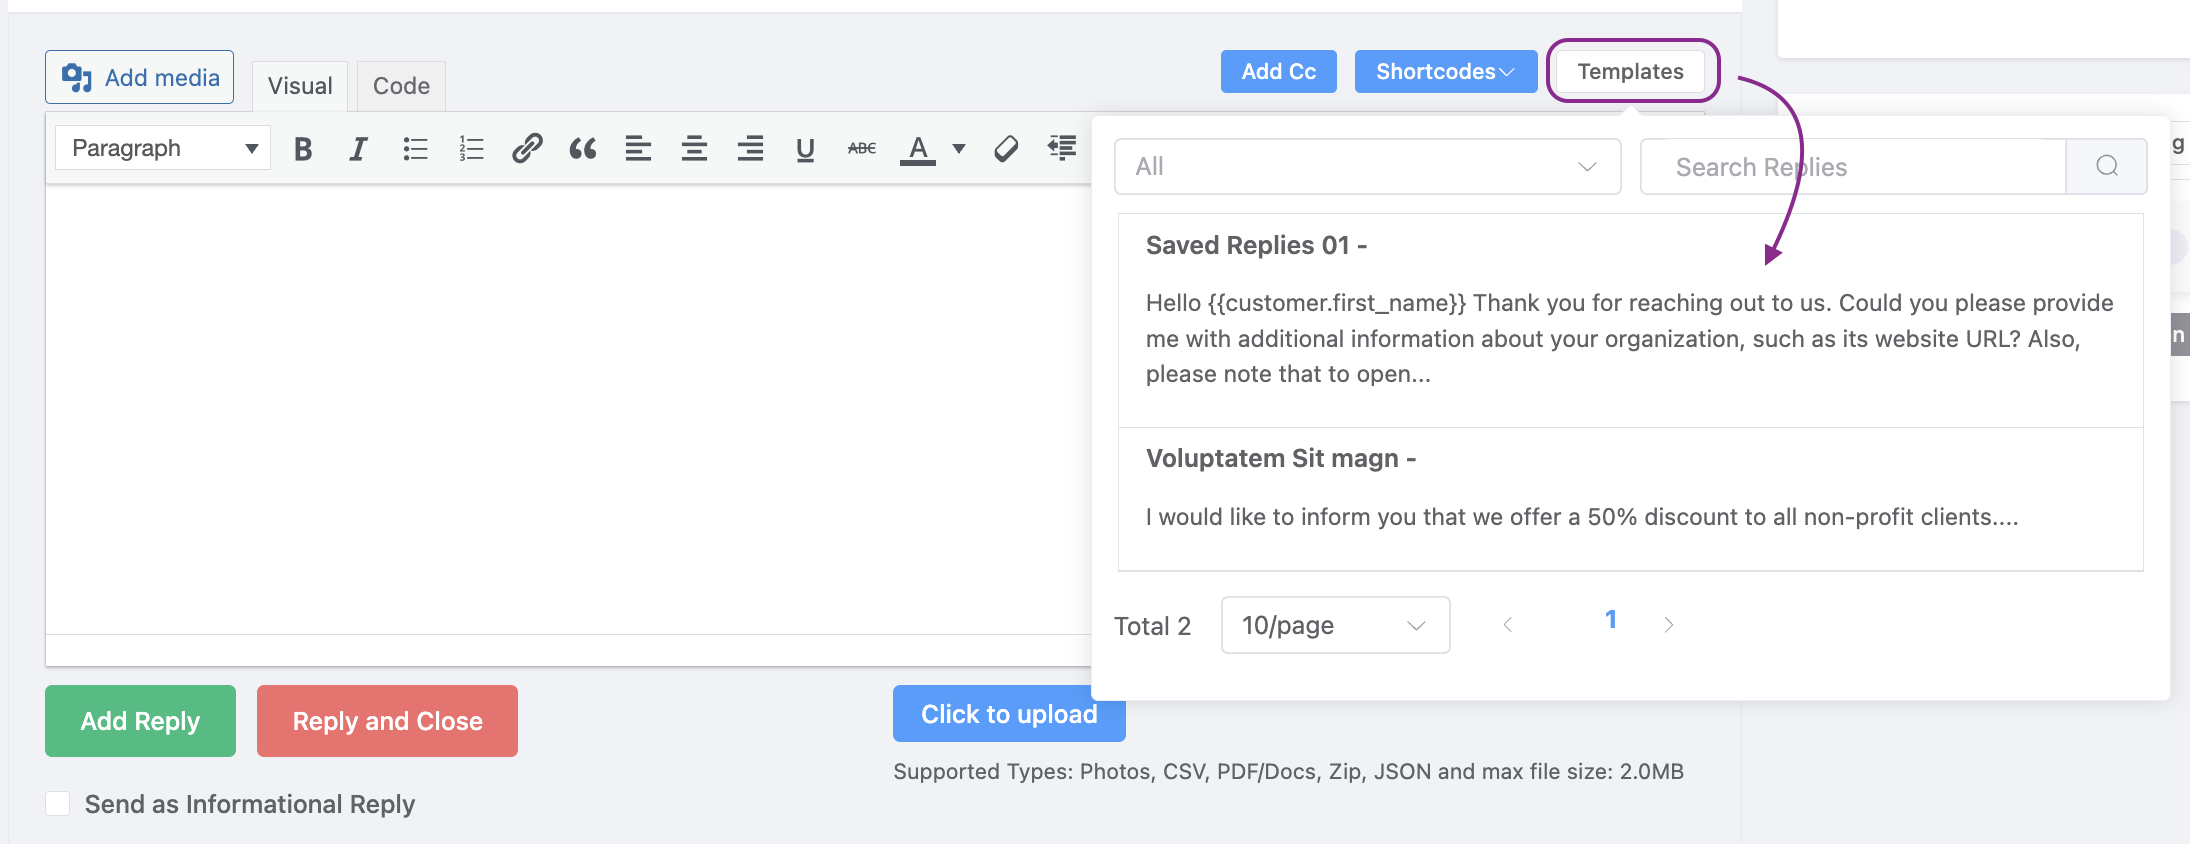Insert a numbered list
2190x844 pixels.
pos(471,149)
